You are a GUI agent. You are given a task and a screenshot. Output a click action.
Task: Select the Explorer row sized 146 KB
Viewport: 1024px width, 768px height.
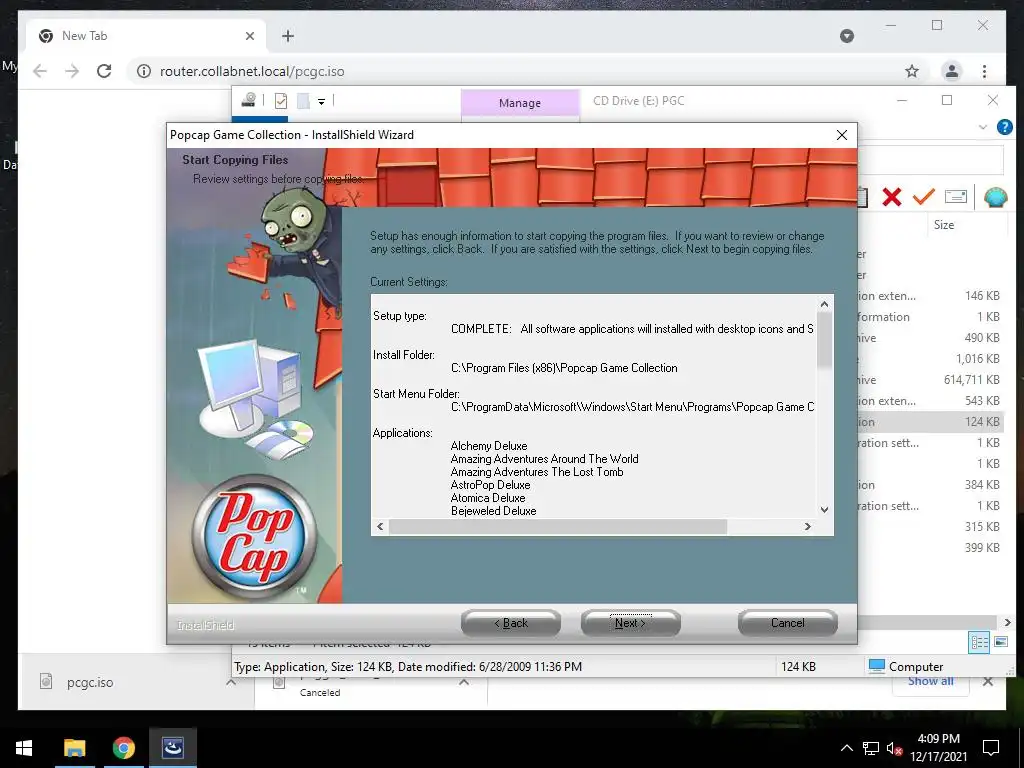[x=930, y=296]
